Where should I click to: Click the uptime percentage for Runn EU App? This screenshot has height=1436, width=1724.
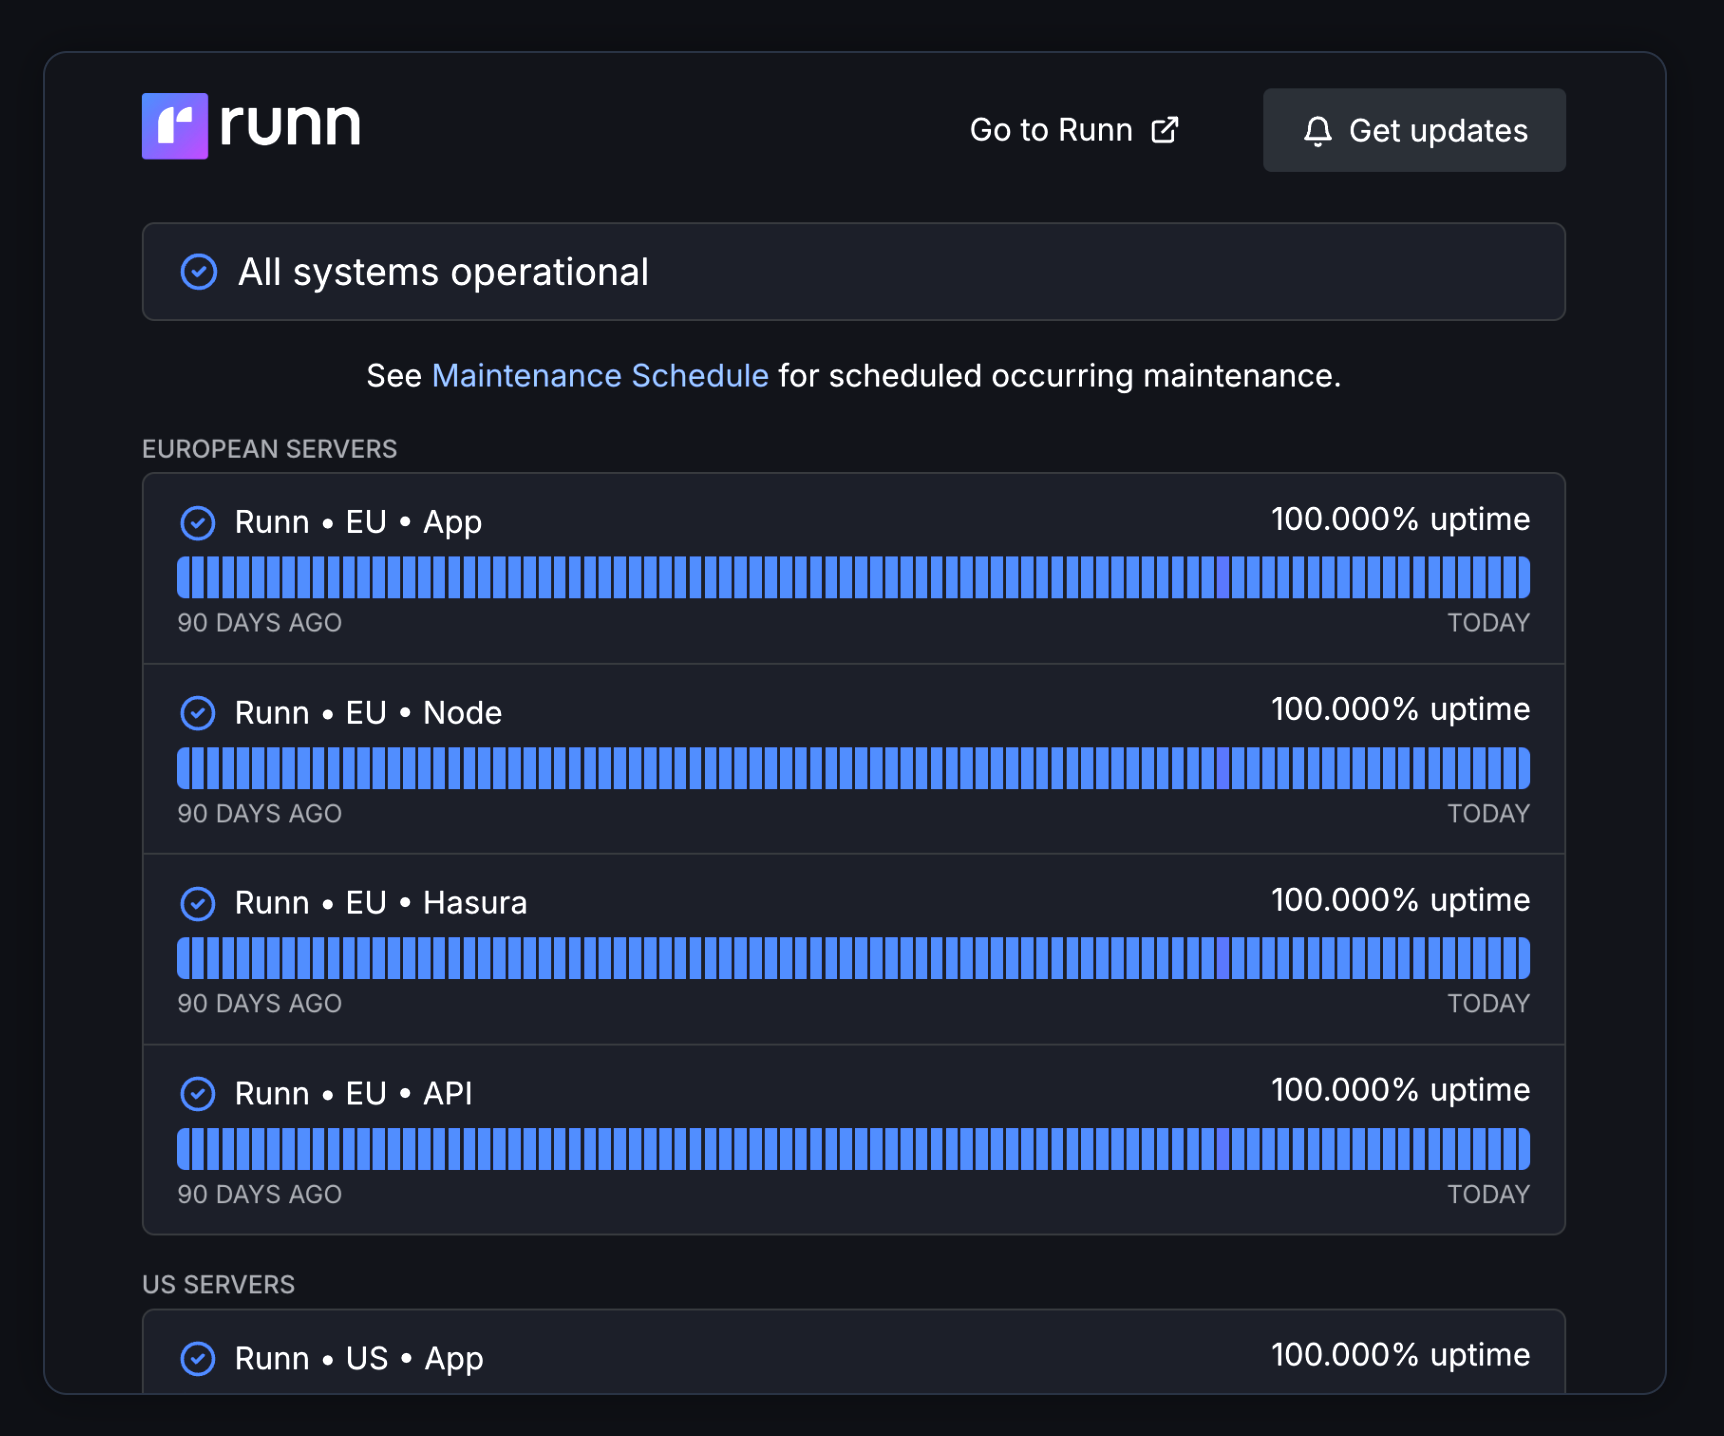tap(1400, 519)
